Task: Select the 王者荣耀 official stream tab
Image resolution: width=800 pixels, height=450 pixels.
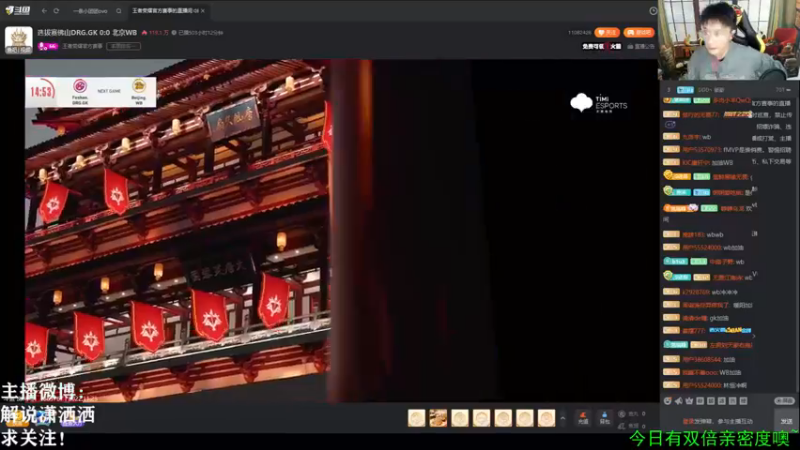Action: click(165, 11)
